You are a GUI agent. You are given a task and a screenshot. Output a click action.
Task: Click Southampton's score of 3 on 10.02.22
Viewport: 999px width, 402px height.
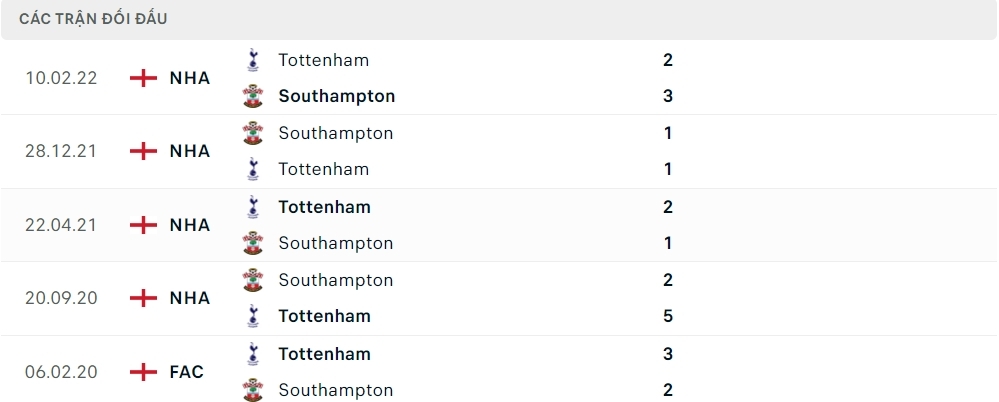(668, 96)
